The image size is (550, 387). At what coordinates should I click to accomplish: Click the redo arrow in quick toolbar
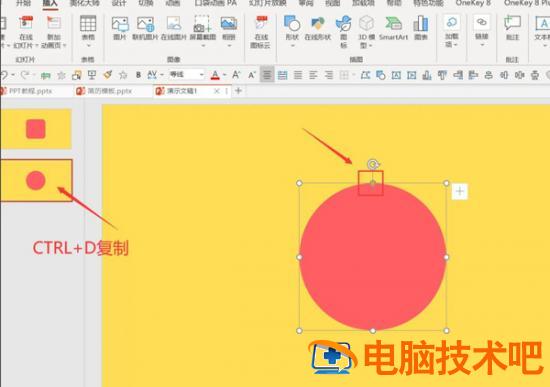point(25,75)
